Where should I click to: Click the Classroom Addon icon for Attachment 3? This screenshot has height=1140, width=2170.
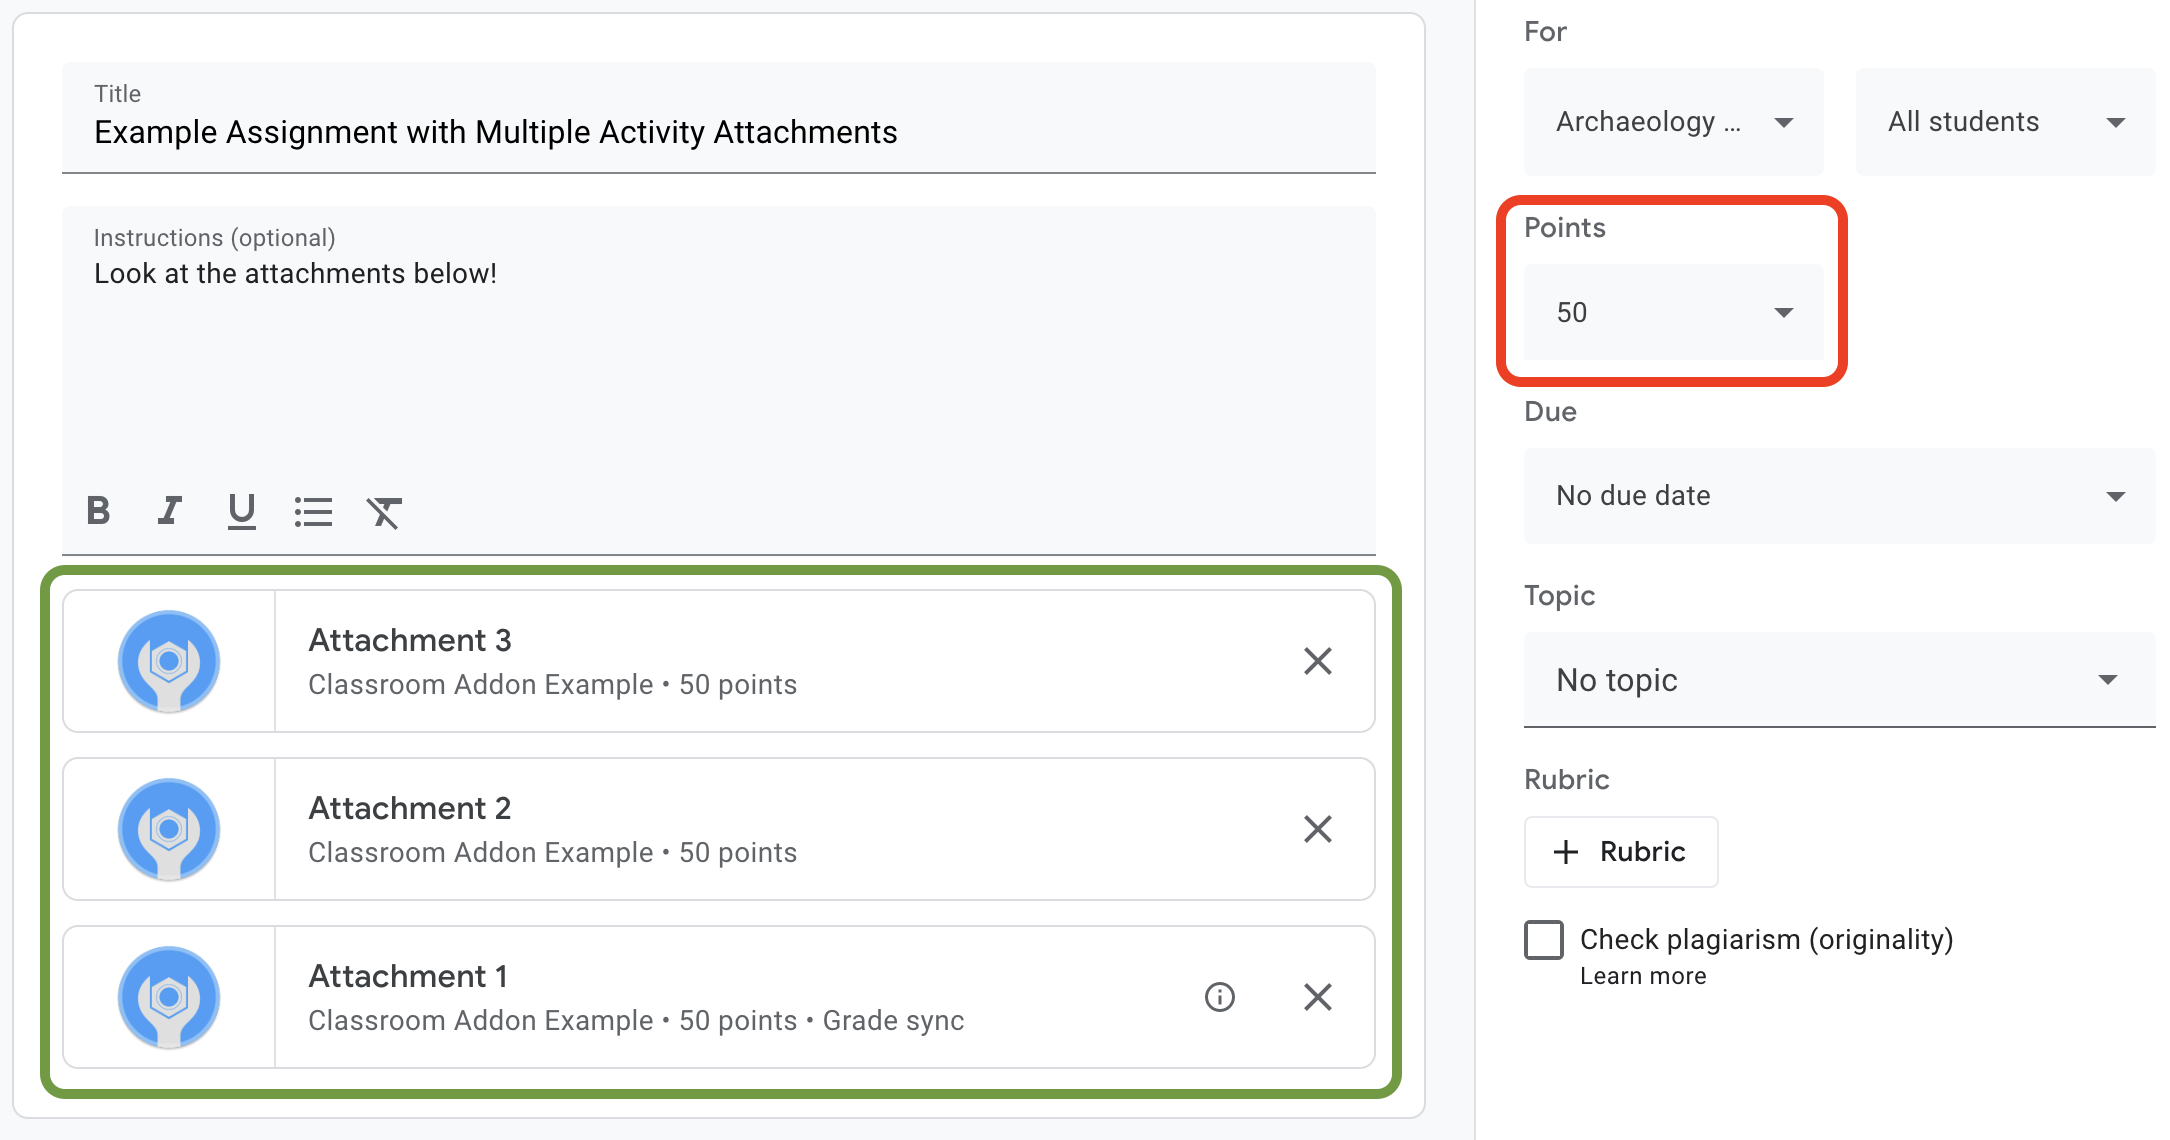pyautogui.click(x=171, y=660)
